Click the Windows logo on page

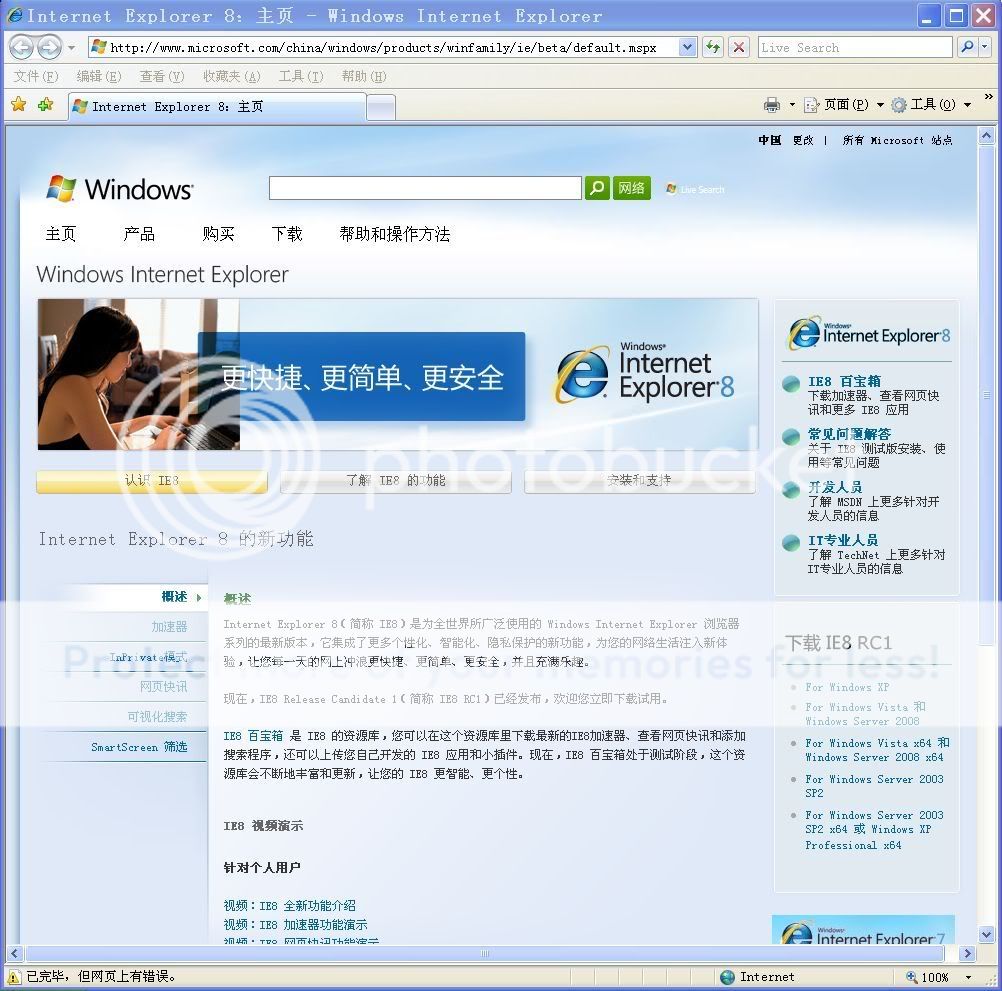[119, 189]
